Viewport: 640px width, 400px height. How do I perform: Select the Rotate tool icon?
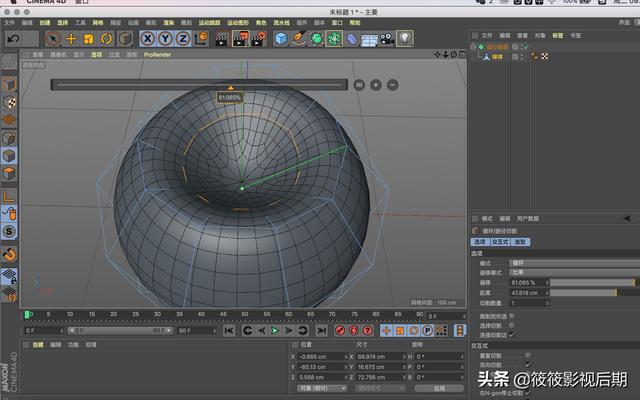(106, 38)
